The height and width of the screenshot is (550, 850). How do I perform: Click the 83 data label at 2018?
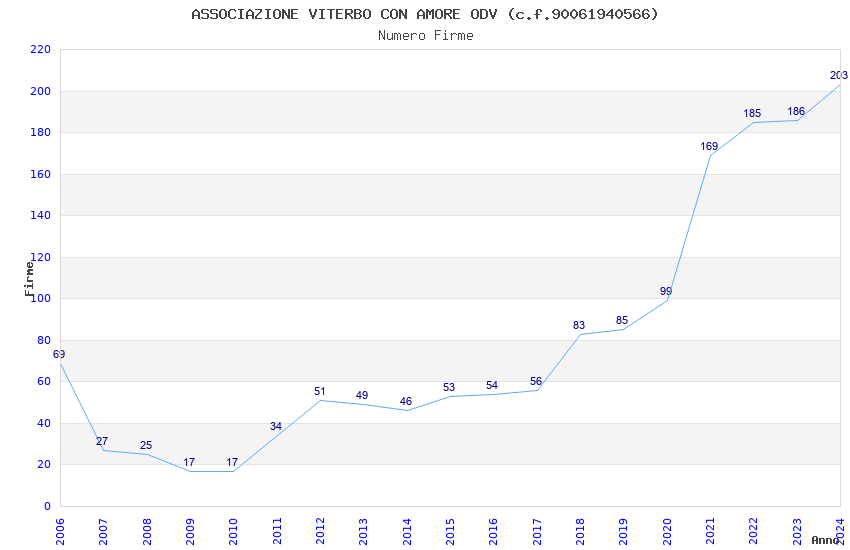(579, 325)
